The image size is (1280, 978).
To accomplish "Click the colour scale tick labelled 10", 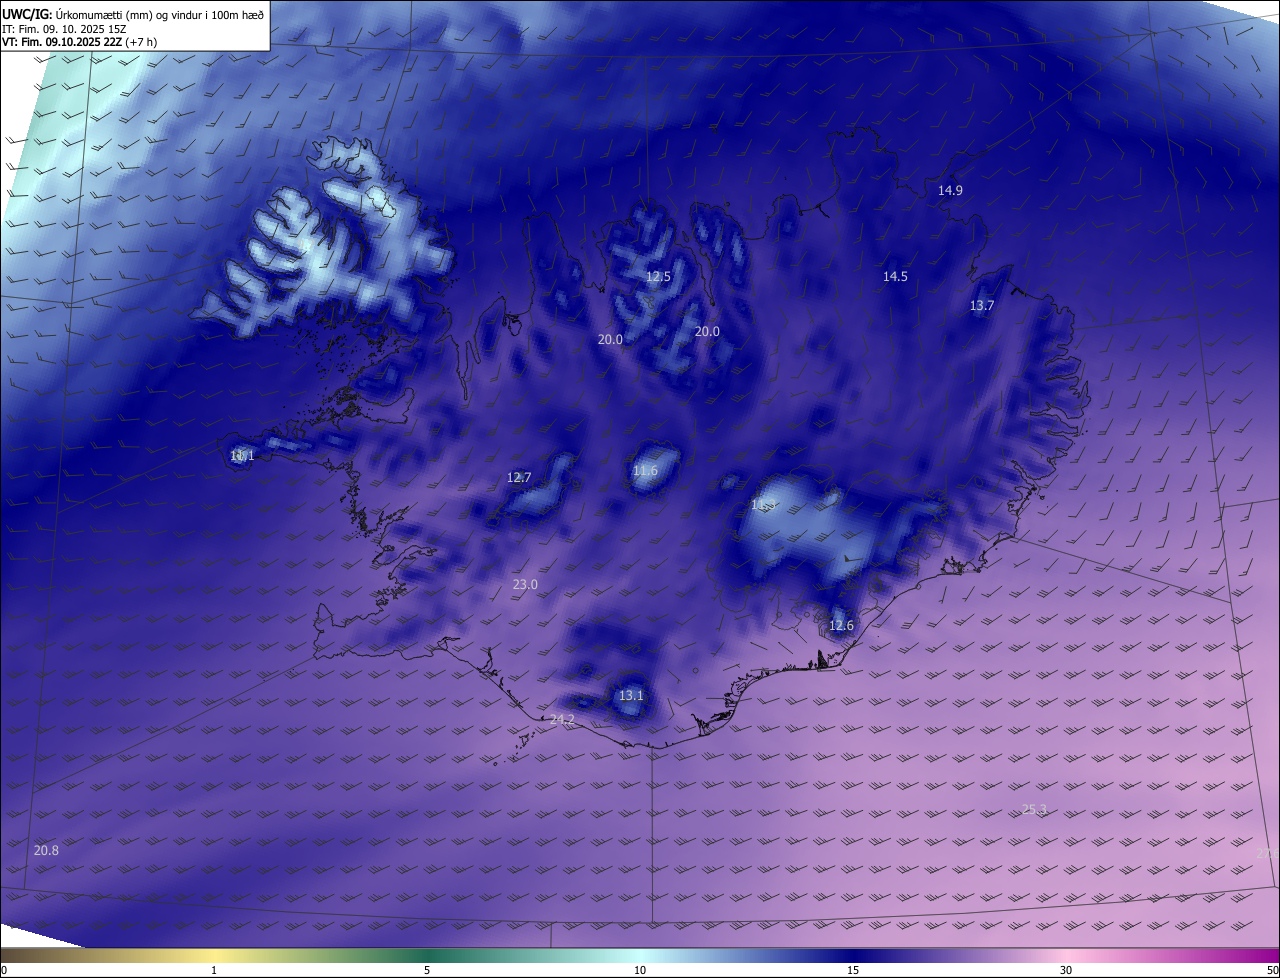I will [x=640, y=970].
